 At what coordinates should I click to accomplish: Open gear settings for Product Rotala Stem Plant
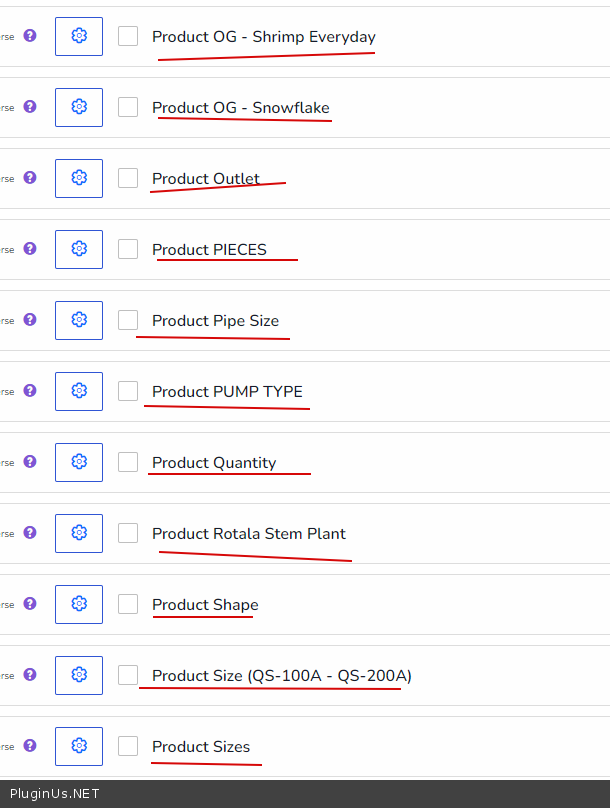coord(79,533)
